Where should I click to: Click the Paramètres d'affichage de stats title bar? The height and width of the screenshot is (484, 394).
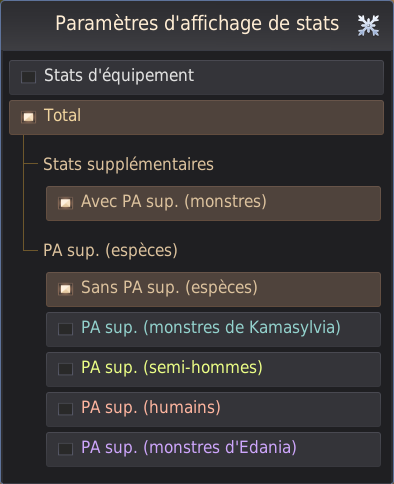point(197,26)
